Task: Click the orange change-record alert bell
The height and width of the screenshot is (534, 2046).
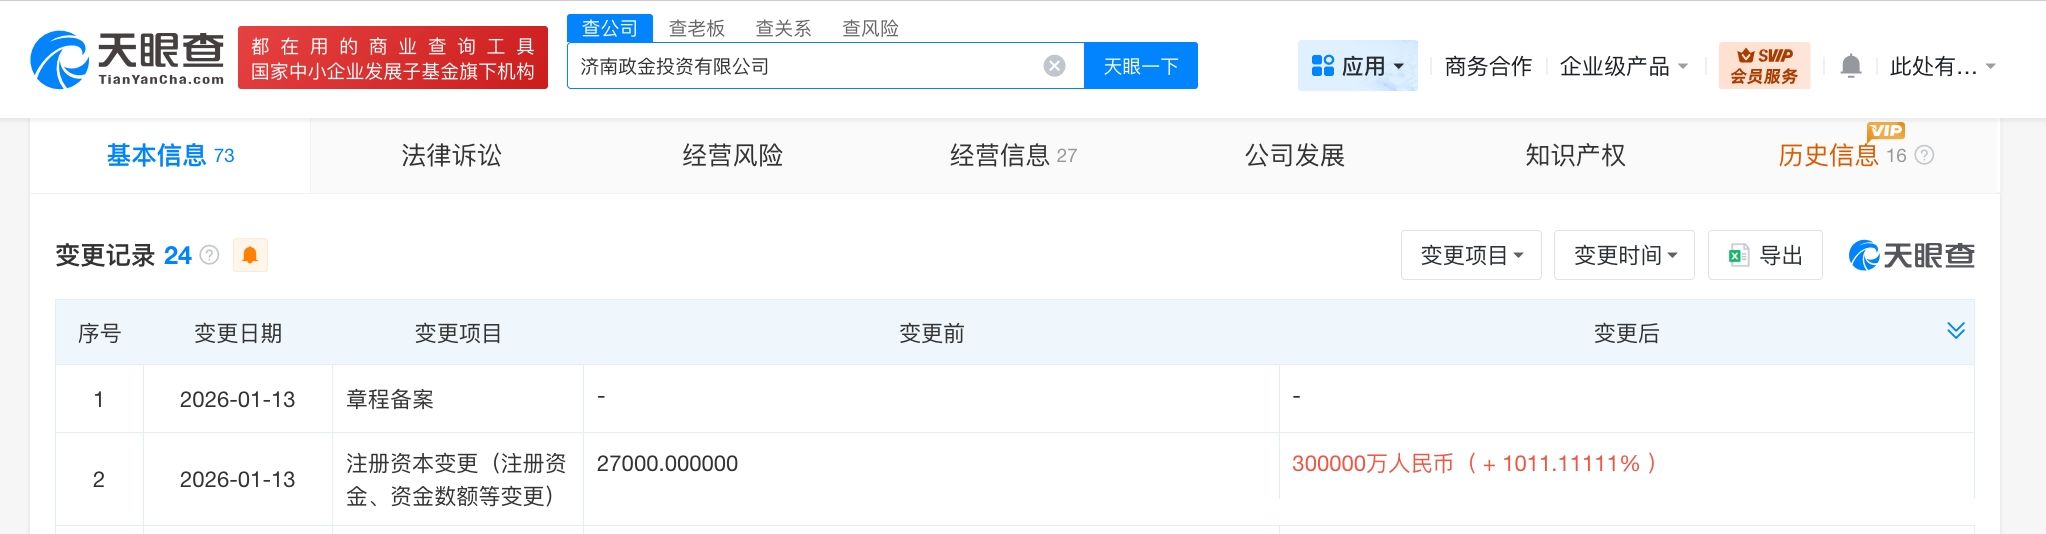Action: click(x=250, y=255)
